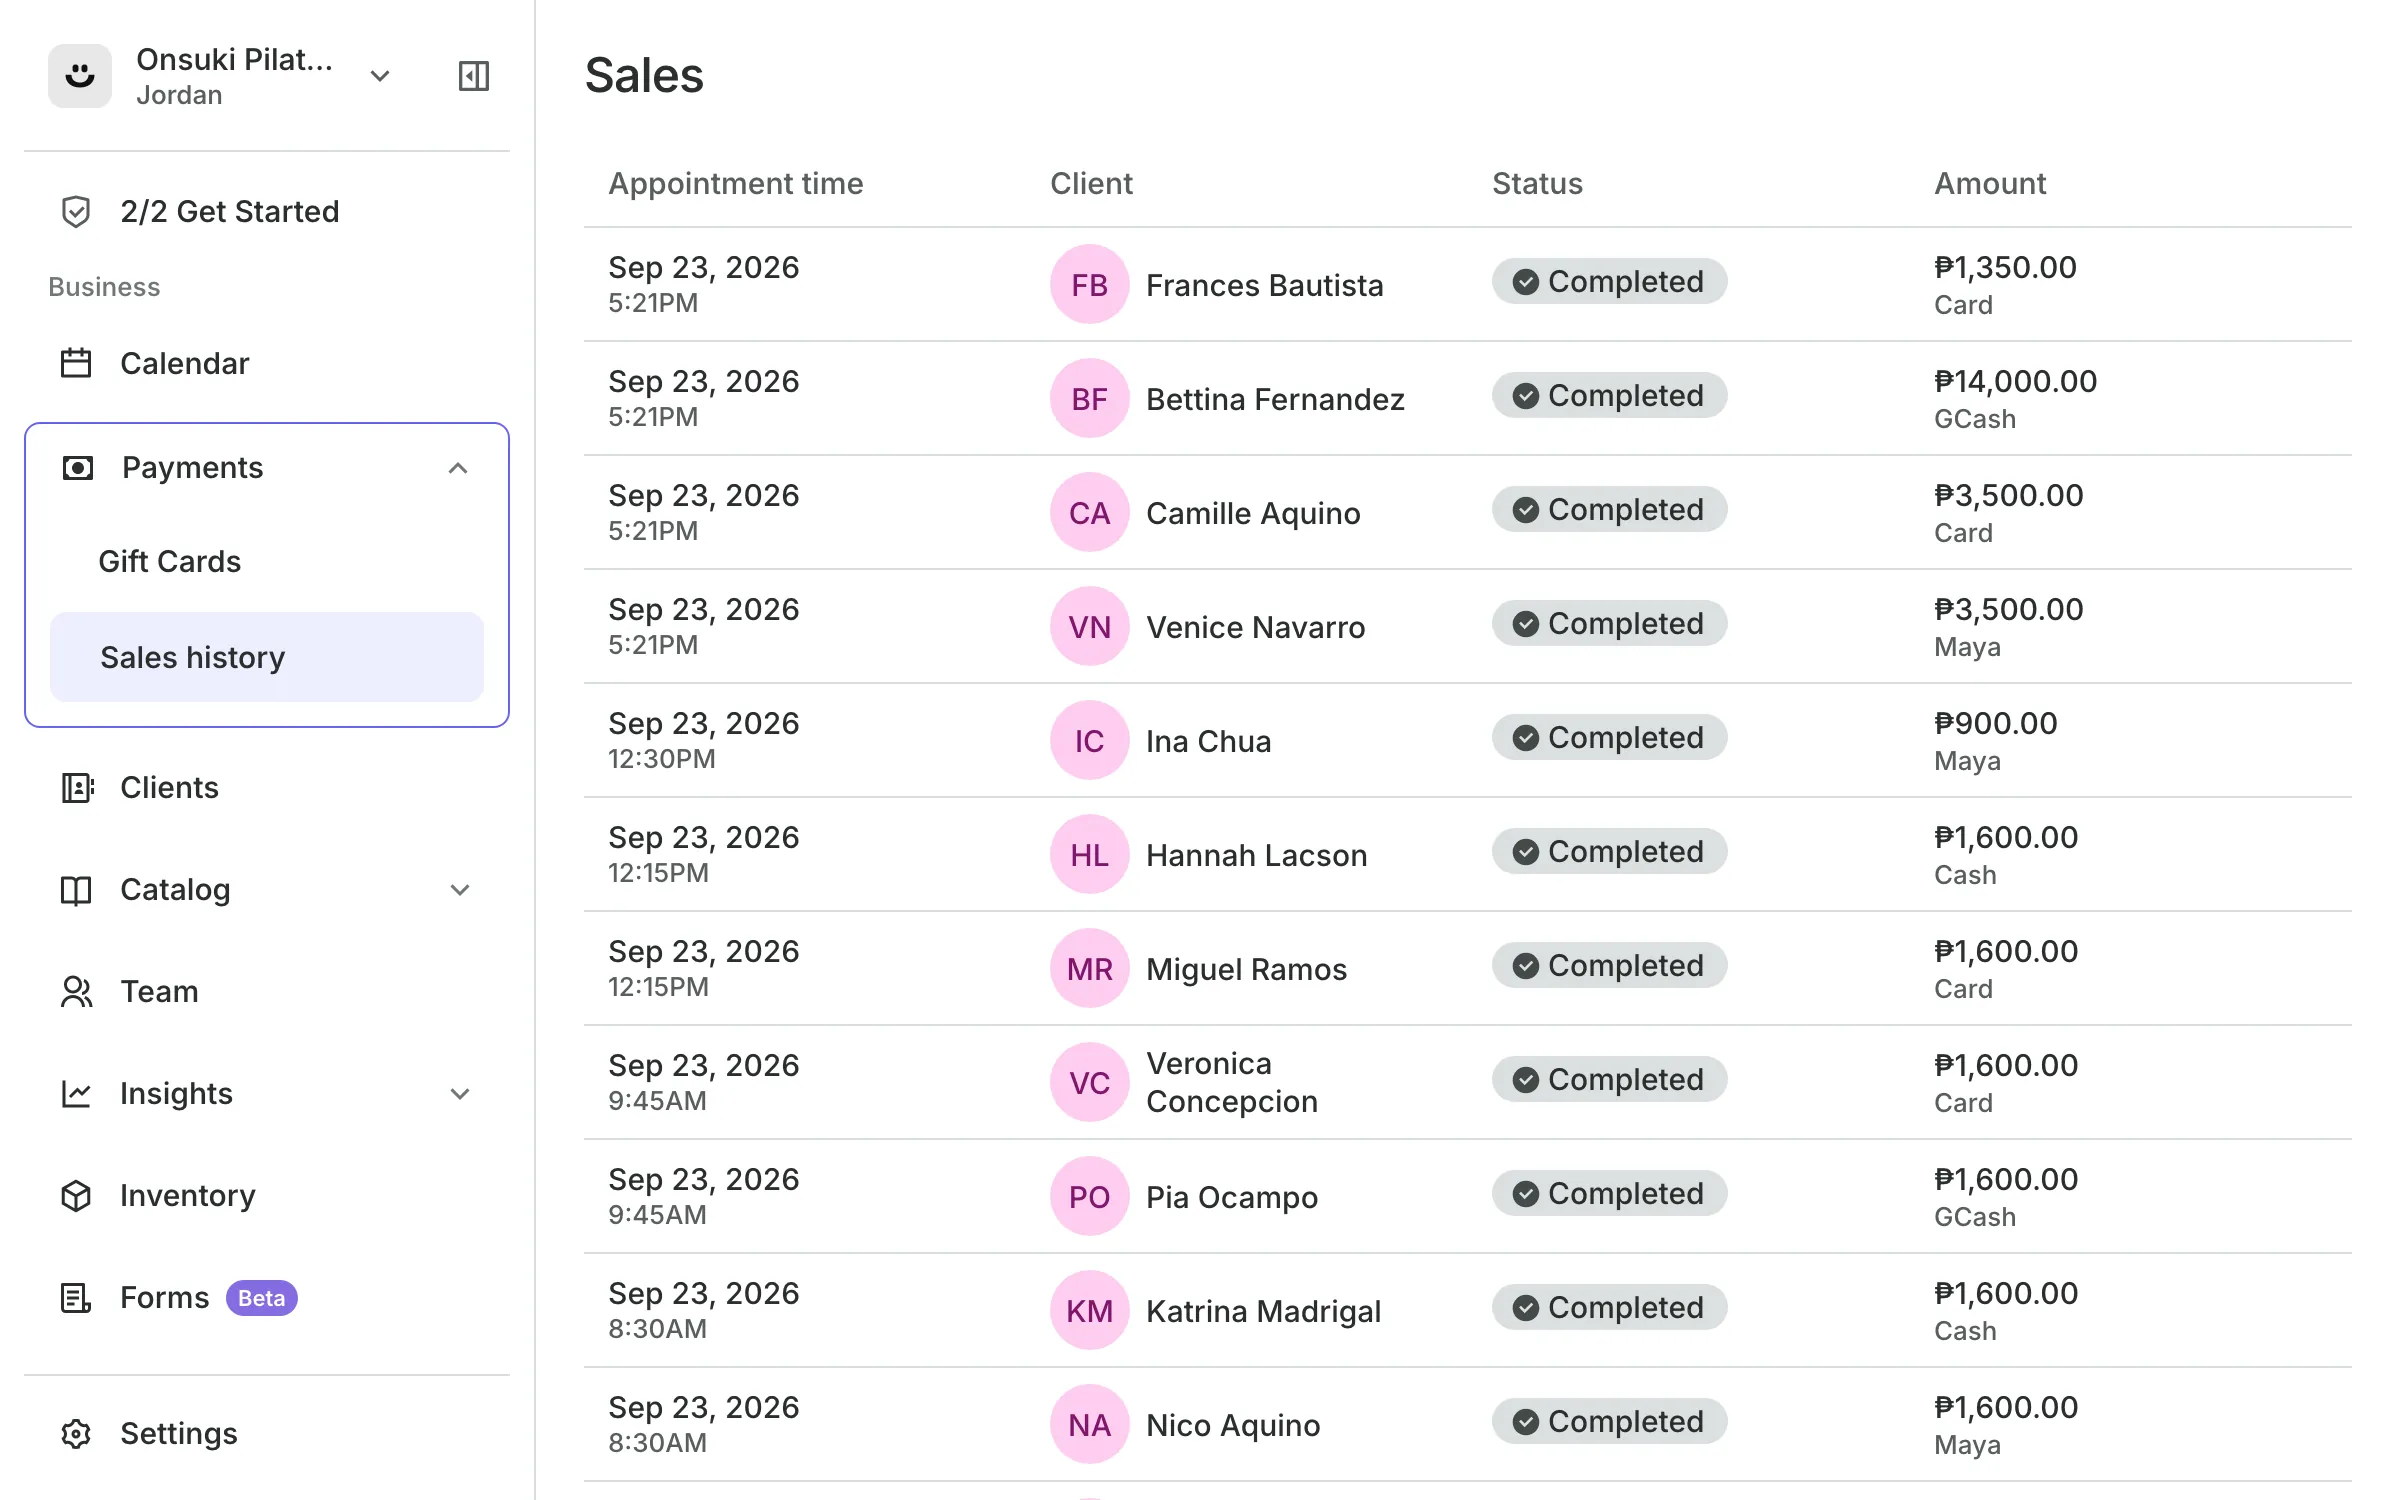Click IC avatar for Ina Chua
Image resolution: width=2400 pixels, height=1500 pixels.
[1090, 741]
